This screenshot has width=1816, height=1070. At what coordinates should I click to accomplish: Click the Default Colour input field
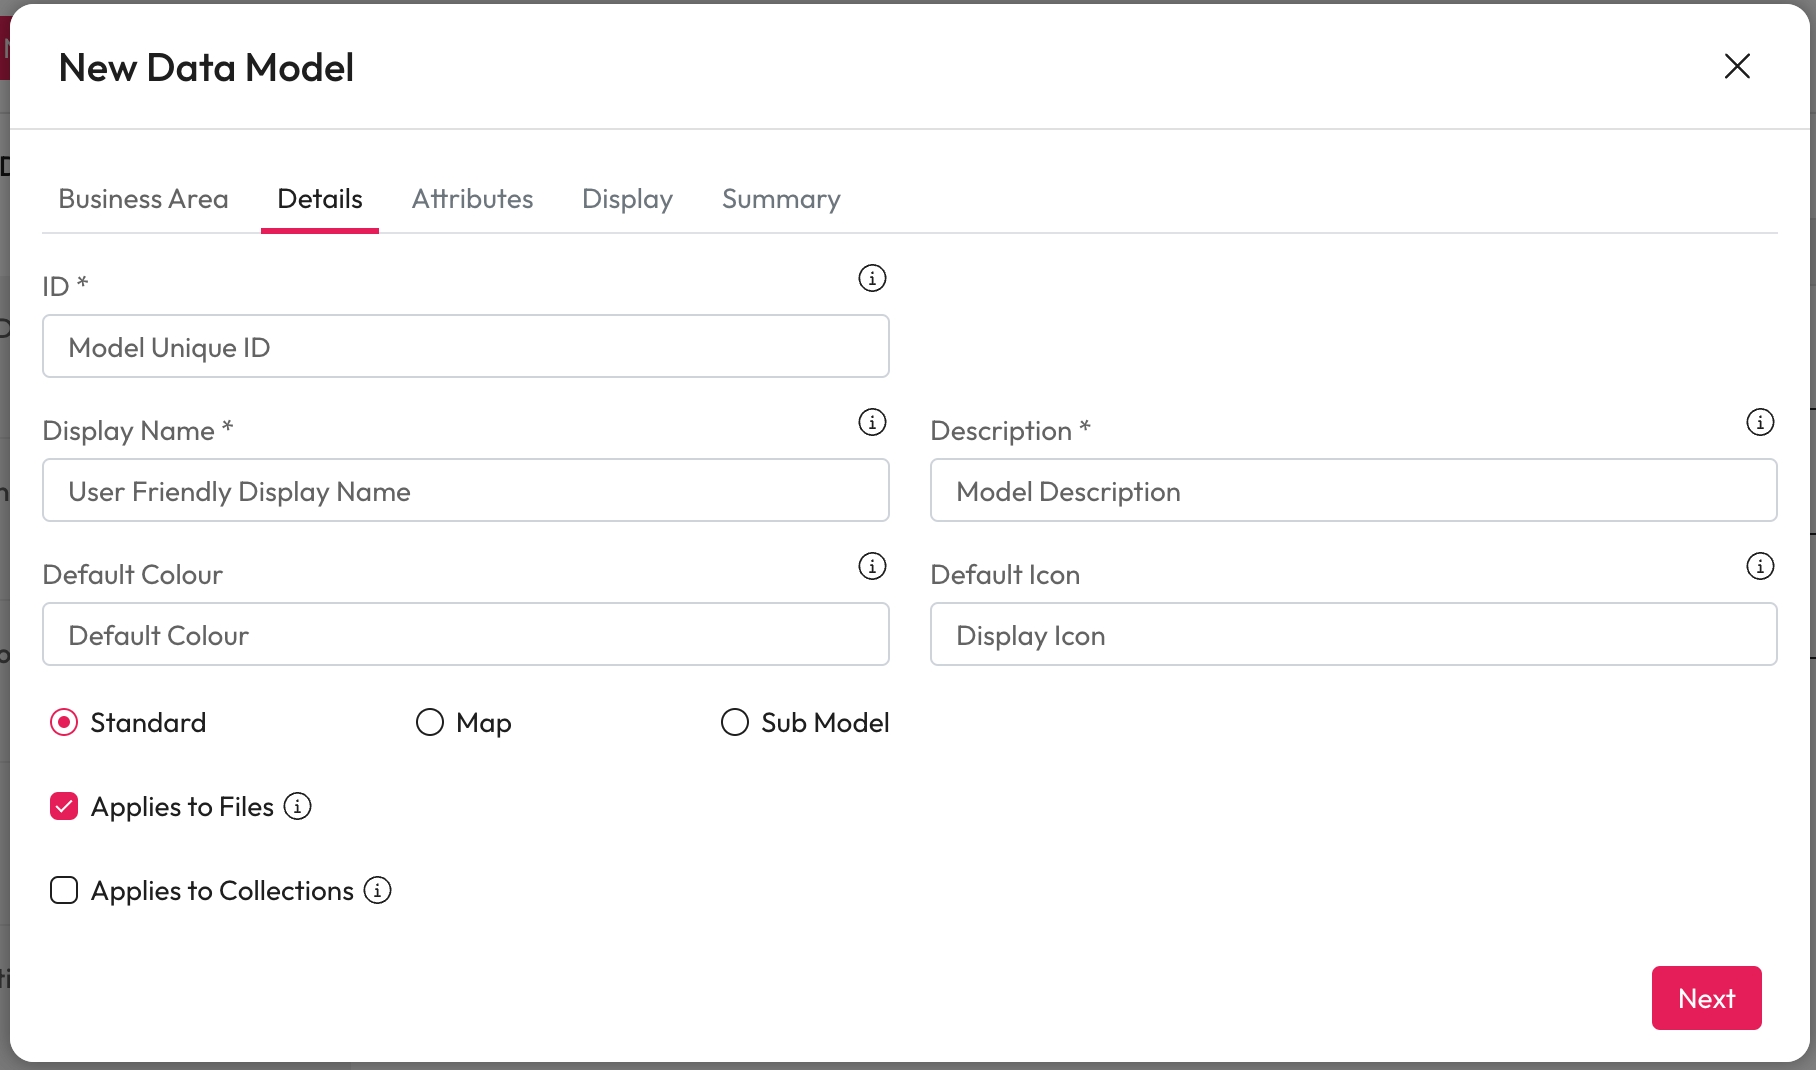(465, 635)
